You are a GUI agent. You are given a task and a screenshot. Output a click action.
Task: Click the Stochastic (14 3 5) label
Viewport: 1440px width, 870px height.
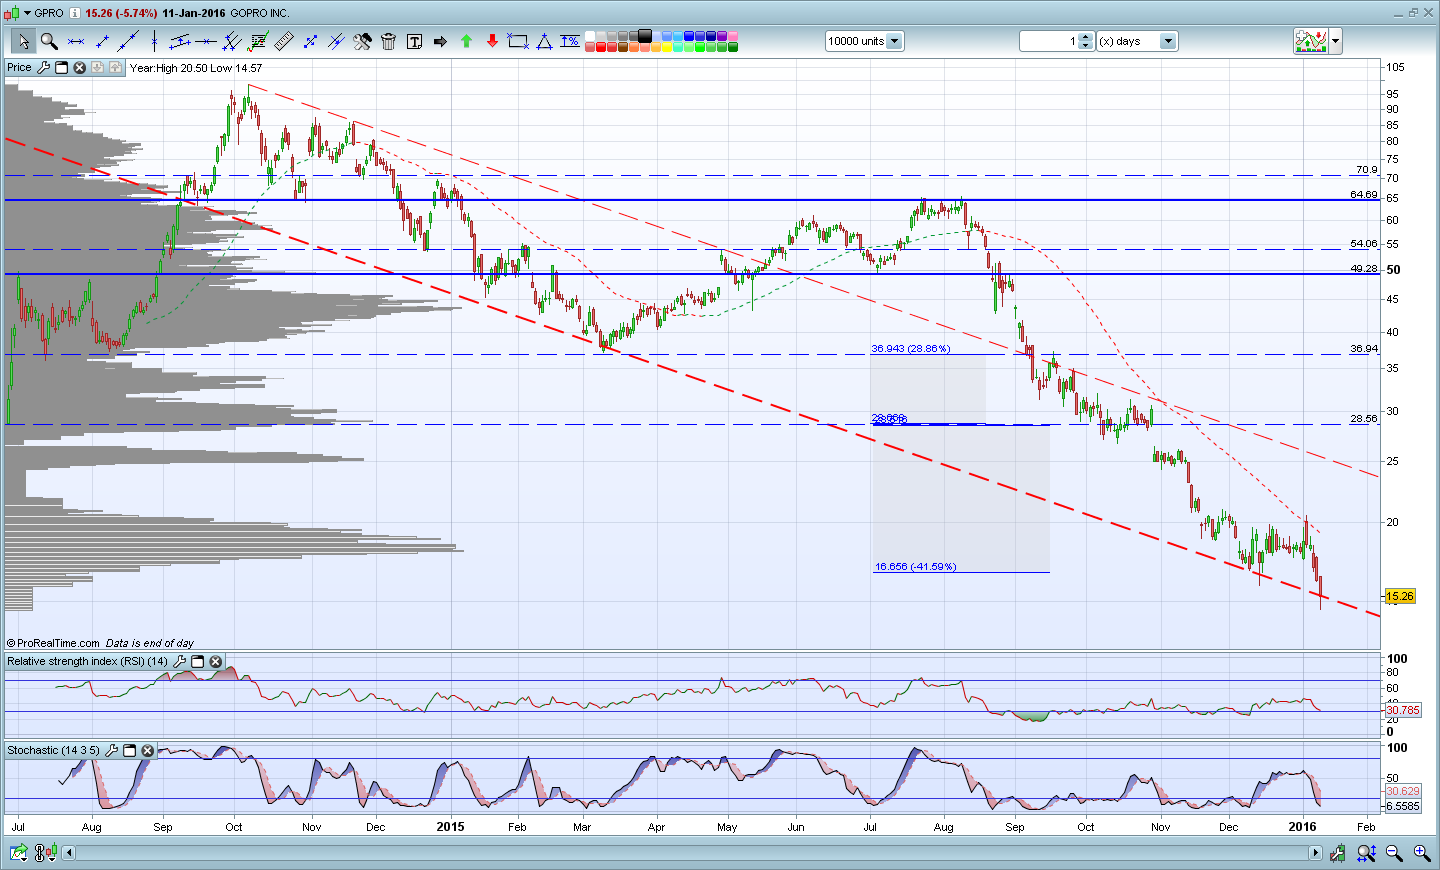pyautogui.click(x=53, y=751)
